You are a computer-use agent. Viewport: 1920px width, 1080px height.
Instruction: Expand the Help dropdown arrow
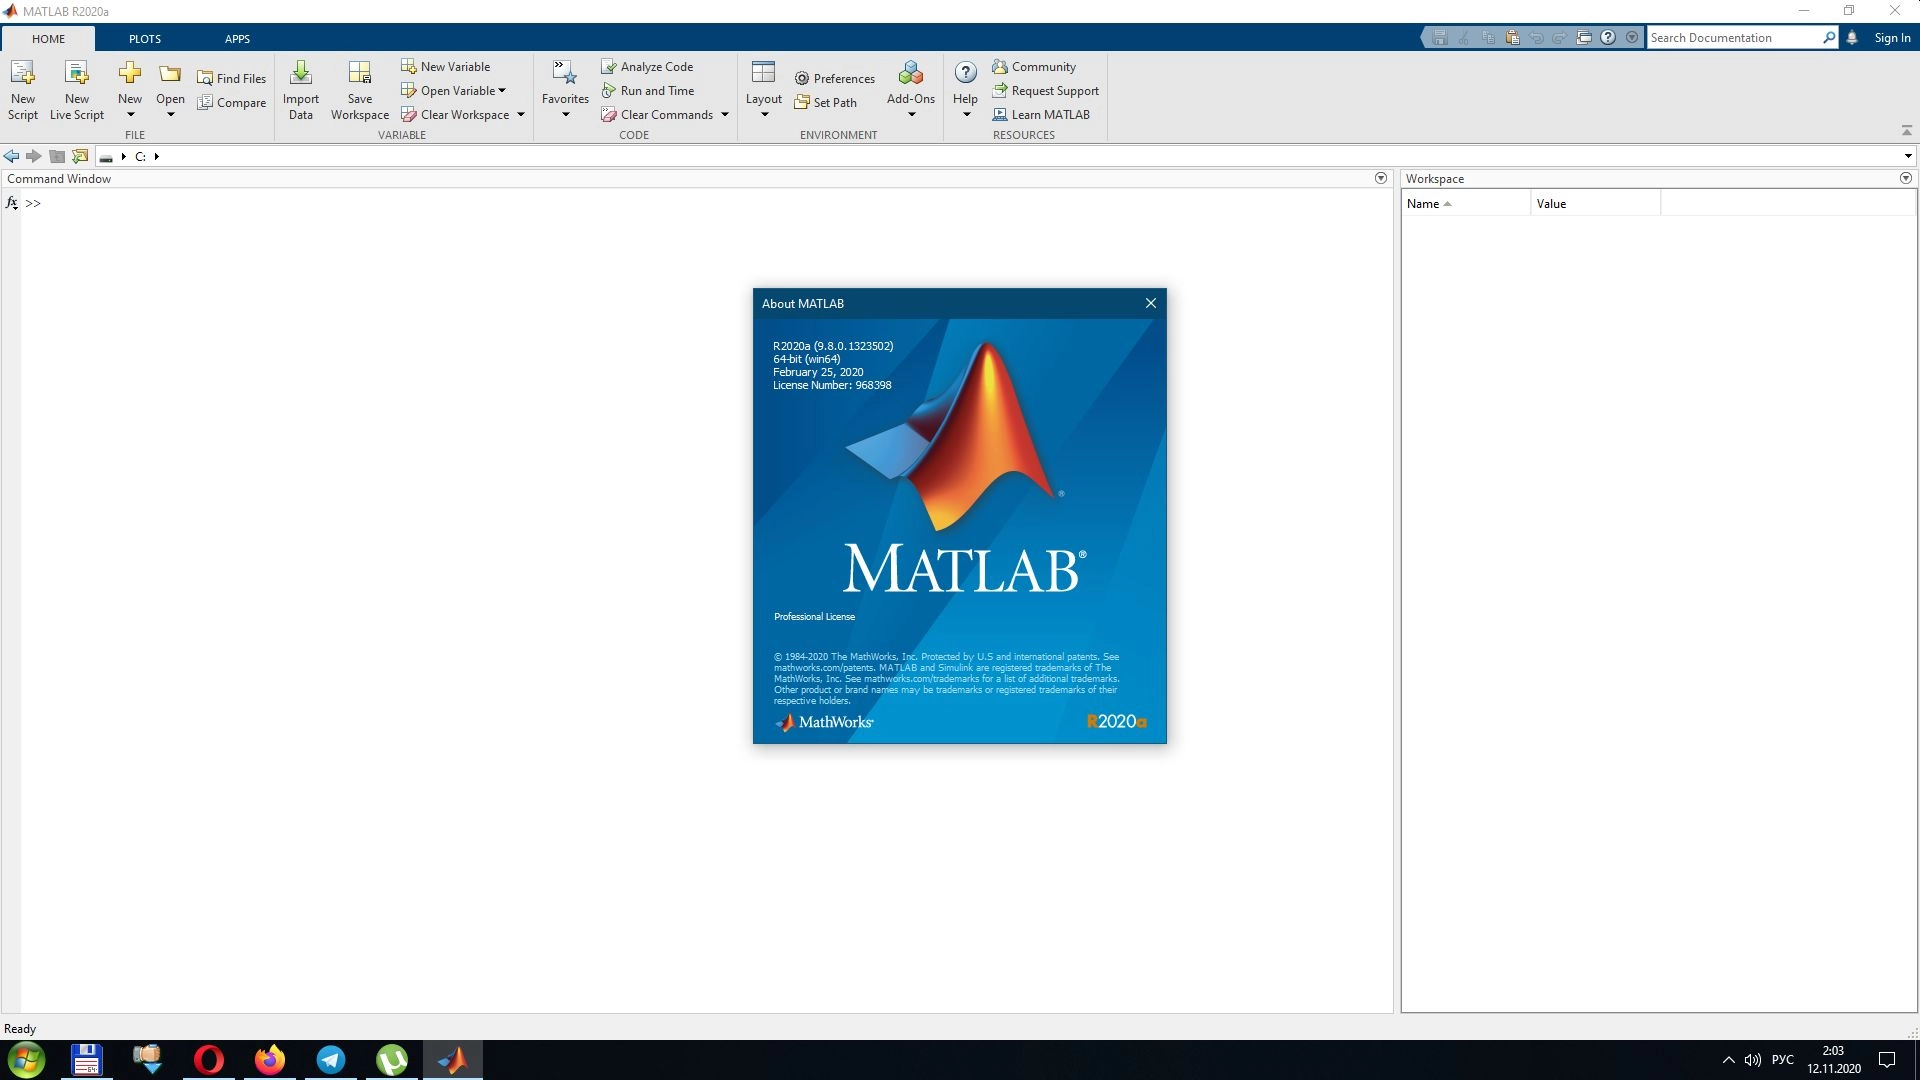966,115
